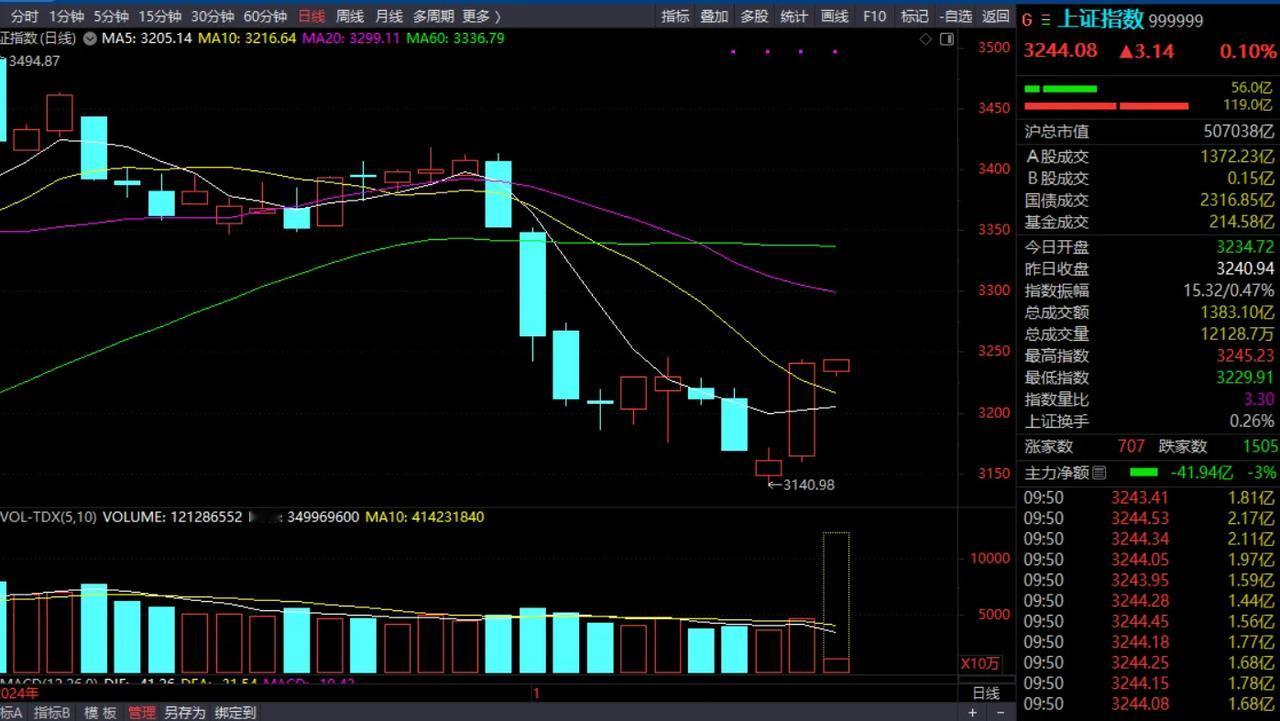
Task: Open the 统计 statistics tool
Action: point(794,16)
